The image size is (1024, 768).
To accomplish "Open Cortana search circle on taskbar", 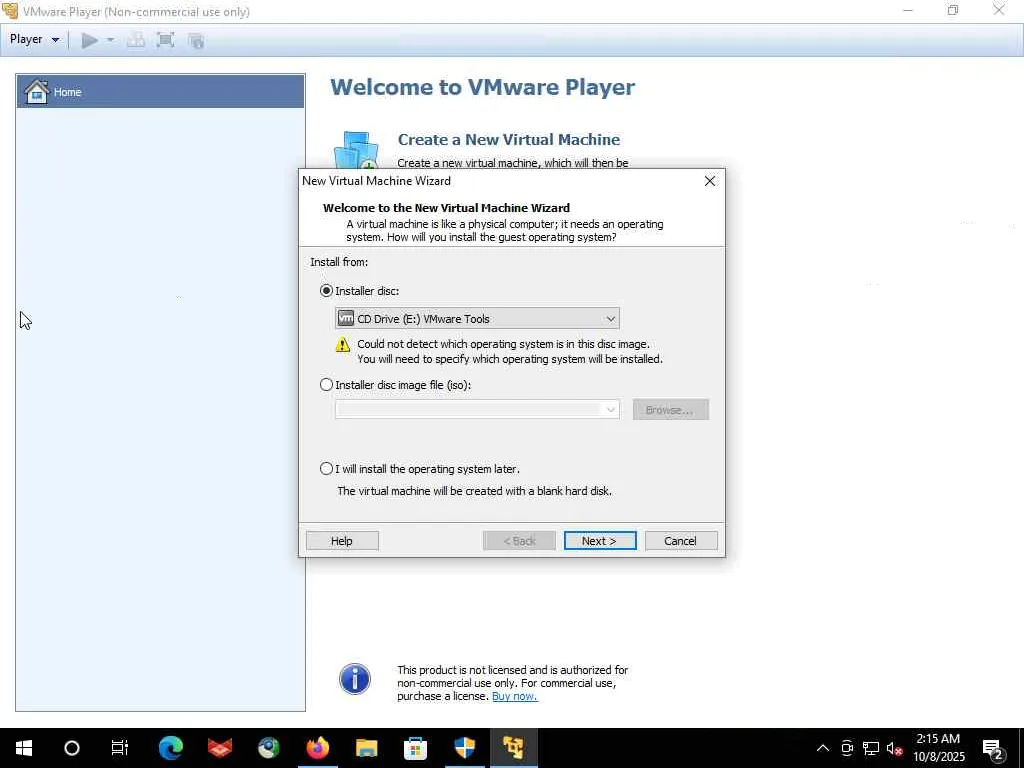I will tap(71, 748).
